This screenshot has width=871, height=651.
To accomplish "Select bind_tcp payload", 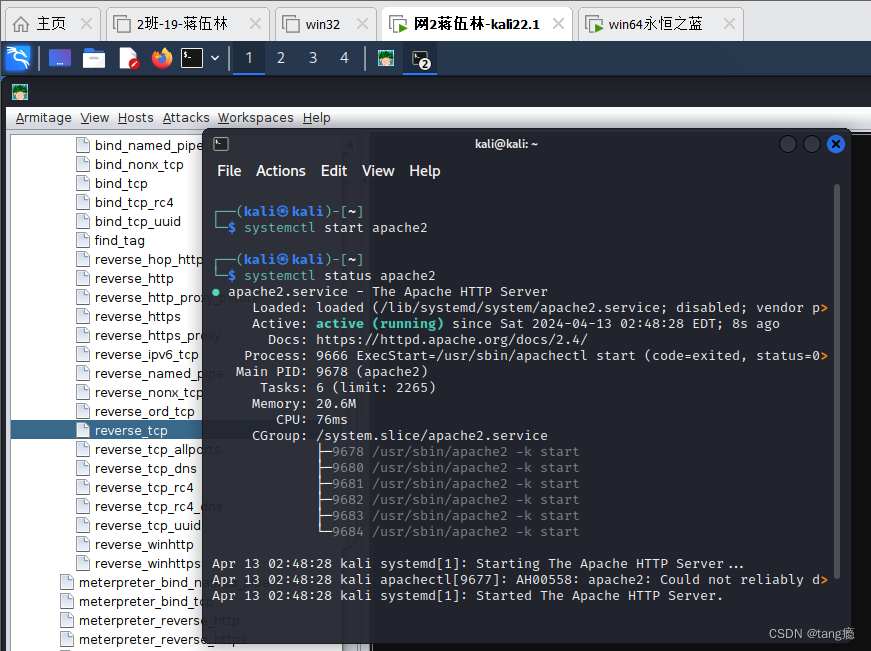I will tap(121, 183).
